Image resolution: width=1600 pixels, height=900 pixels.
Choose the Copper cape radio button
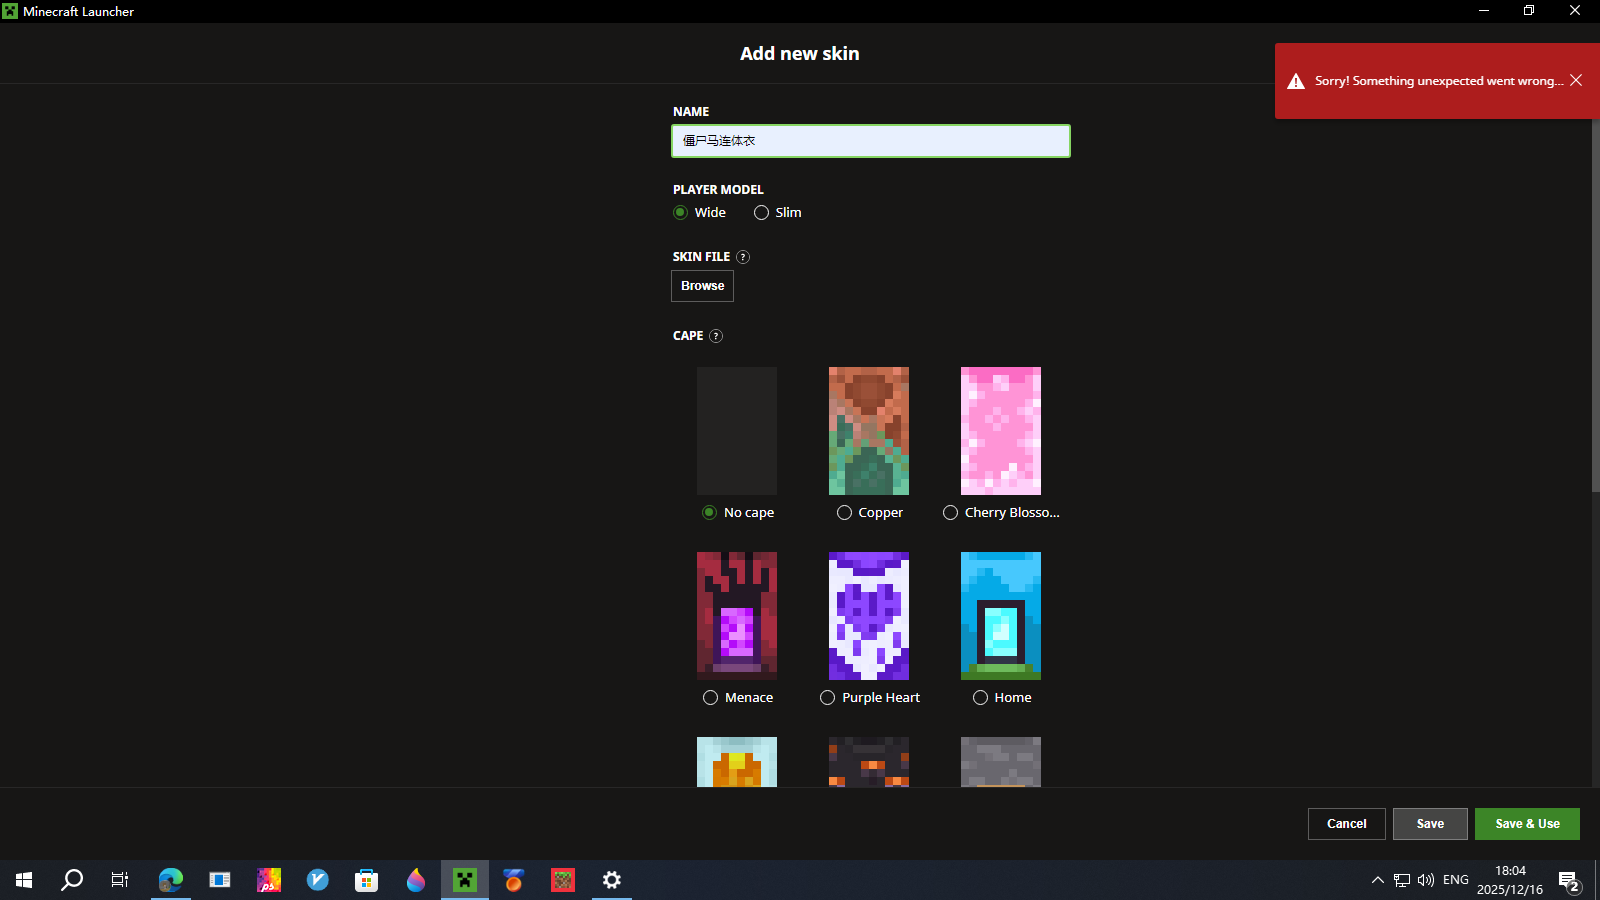pyautogui.click(x=845, y=513)
